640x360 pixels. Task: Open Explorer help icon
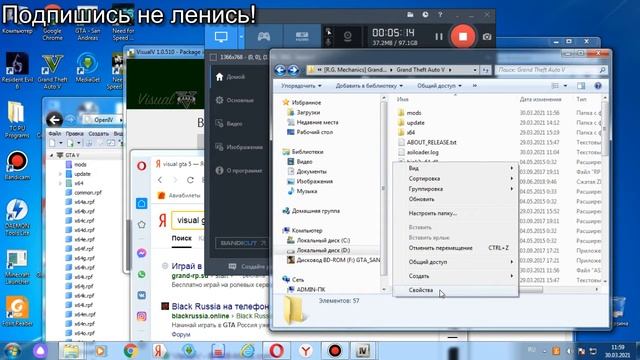598,86
